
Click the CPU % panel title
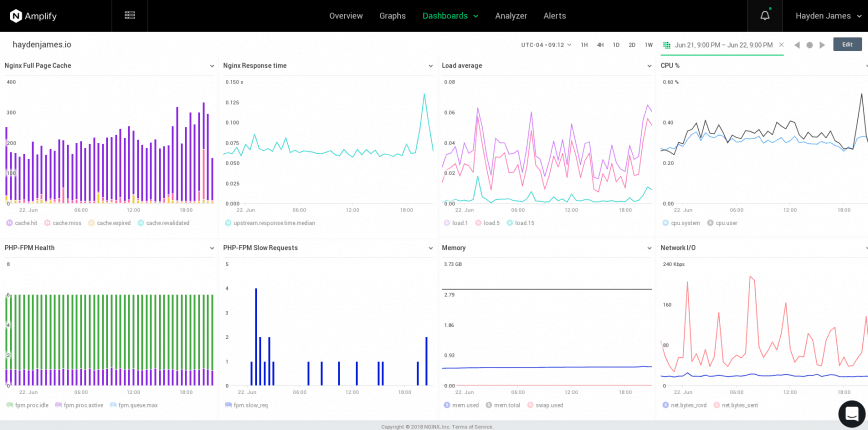pos(670,66)
